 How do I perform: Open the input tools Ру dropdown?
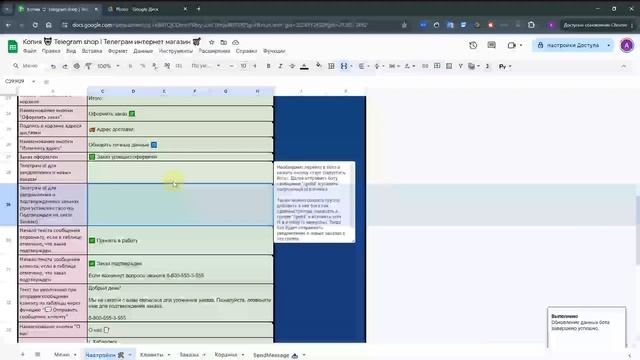pyautogui.click(x=505, y=66)
